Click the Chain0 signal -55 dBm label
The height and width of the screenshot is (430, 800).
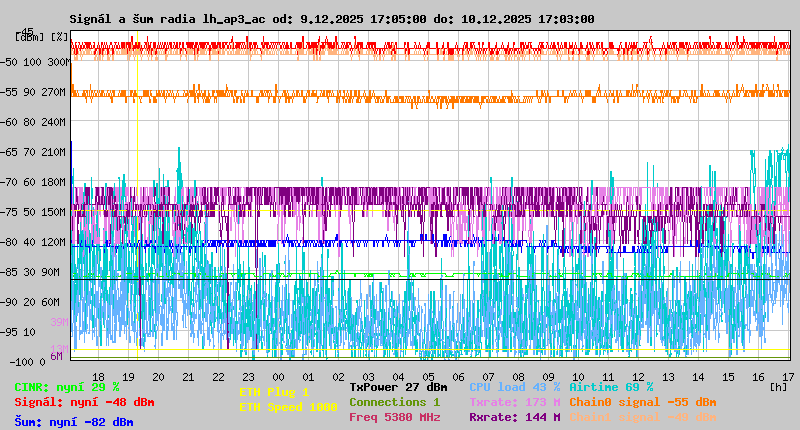642,402
